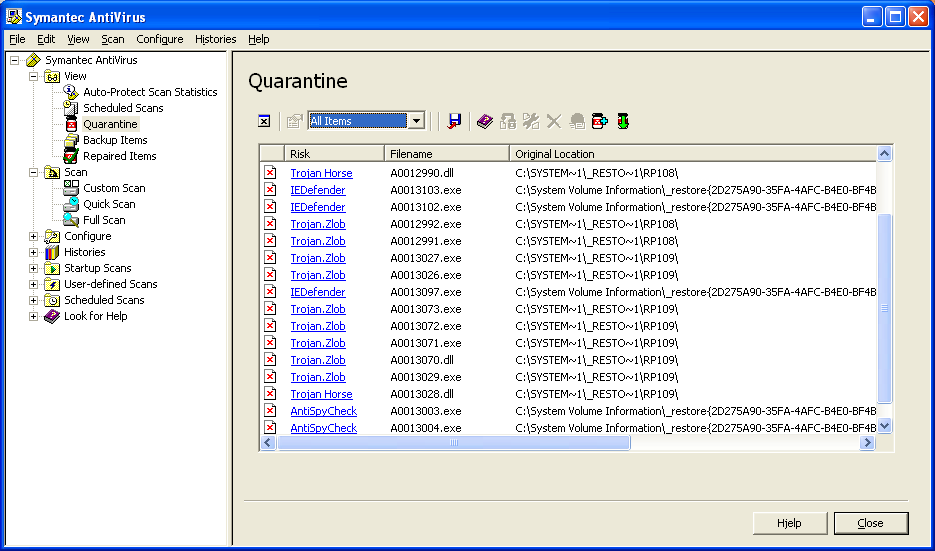Open the All Items filter dropdown
The height and width of the screenshot is (551, 935).
point(417,121)
